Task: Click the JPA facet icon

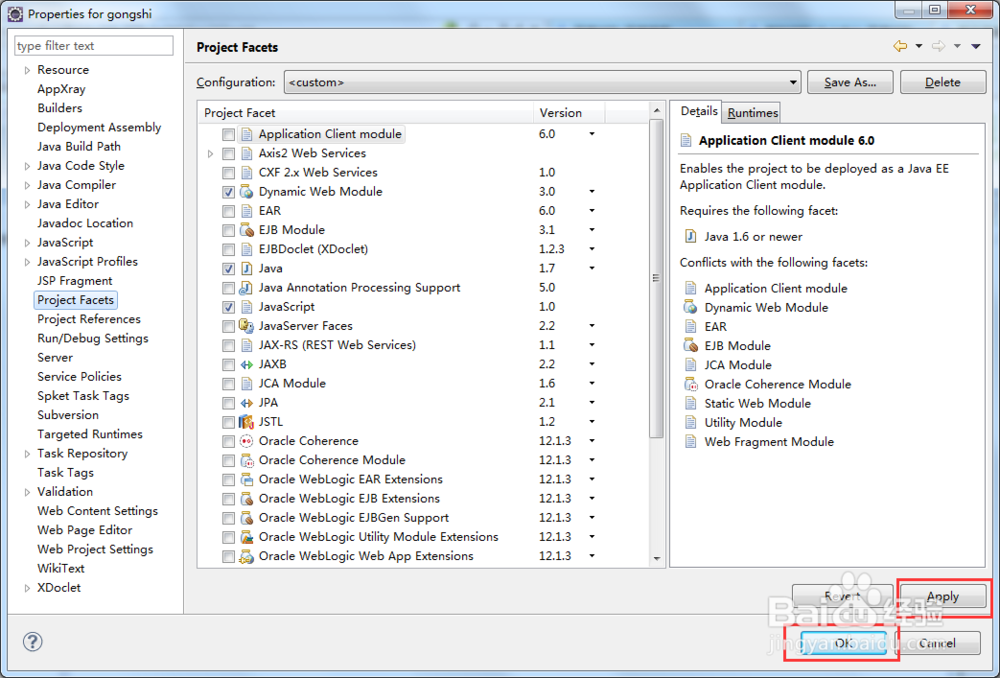Action: point(246,402)
